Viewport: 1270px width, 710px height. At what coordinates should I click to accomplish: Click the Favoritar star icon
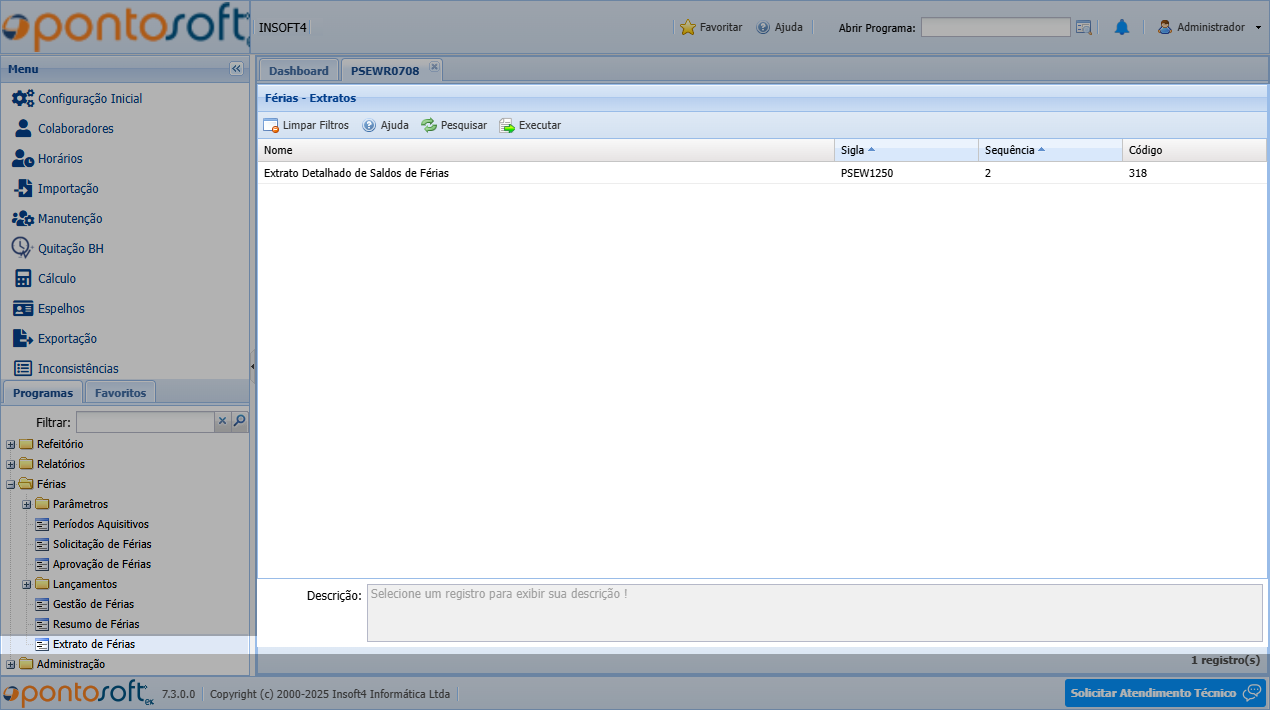coord(688,28)
